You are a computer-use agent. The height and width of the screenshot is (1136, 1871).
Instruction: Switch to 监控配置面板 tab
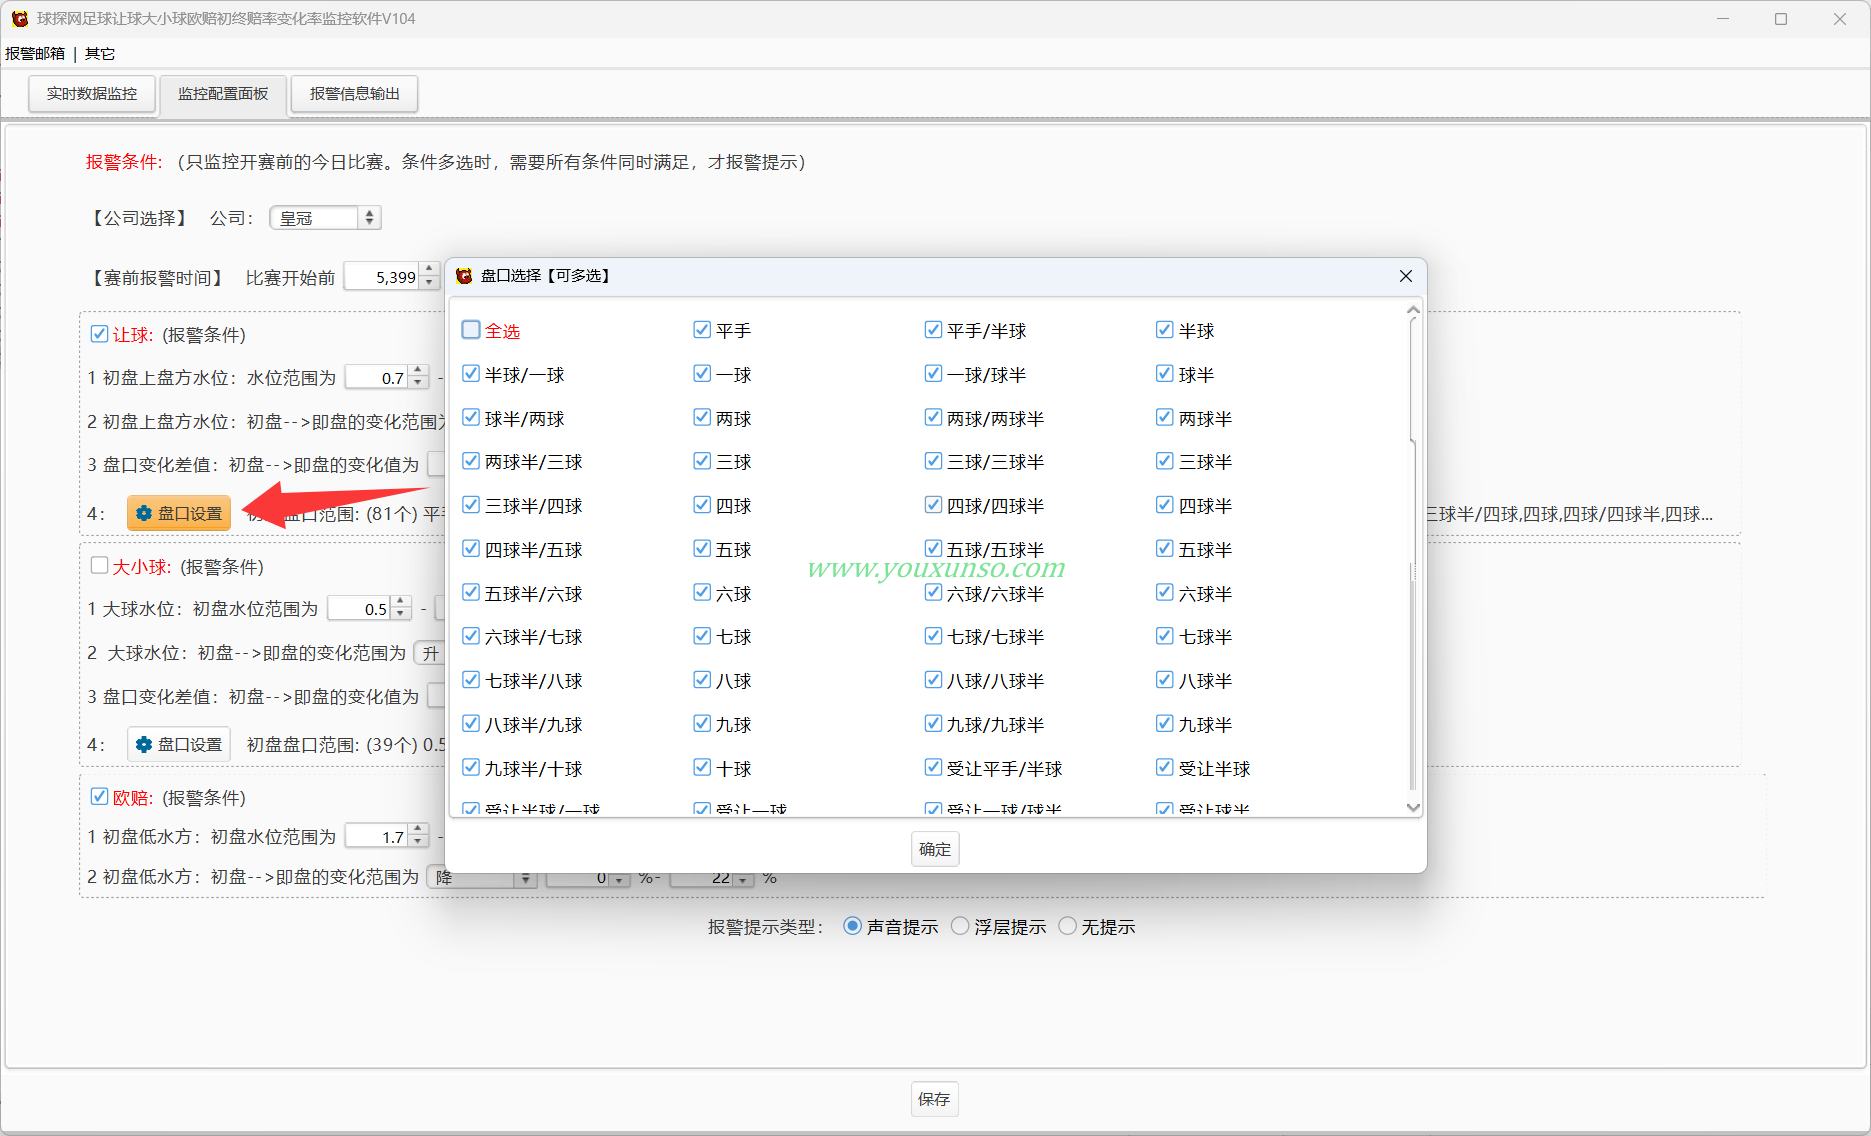tap(223, 94)
